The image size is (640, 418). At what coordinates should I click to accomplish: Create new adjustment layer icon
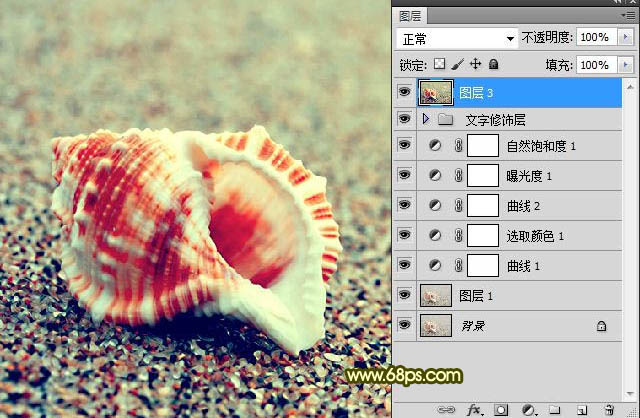pyautogui.click(x=529, y=409)
